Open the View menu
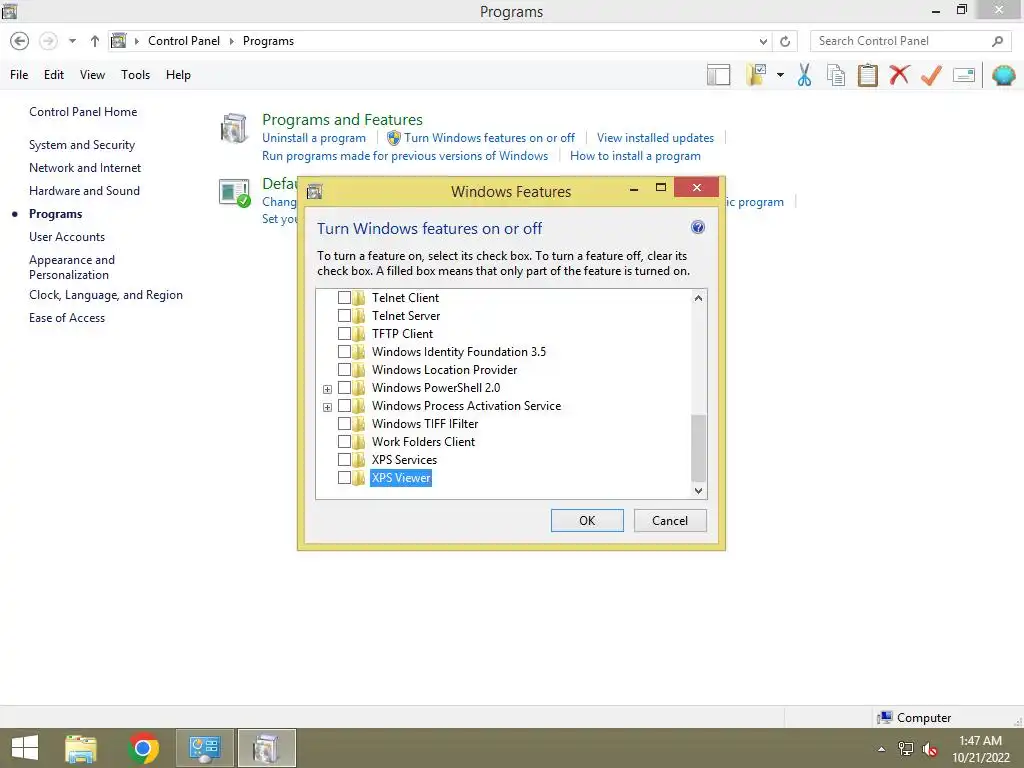 (92, 75)
